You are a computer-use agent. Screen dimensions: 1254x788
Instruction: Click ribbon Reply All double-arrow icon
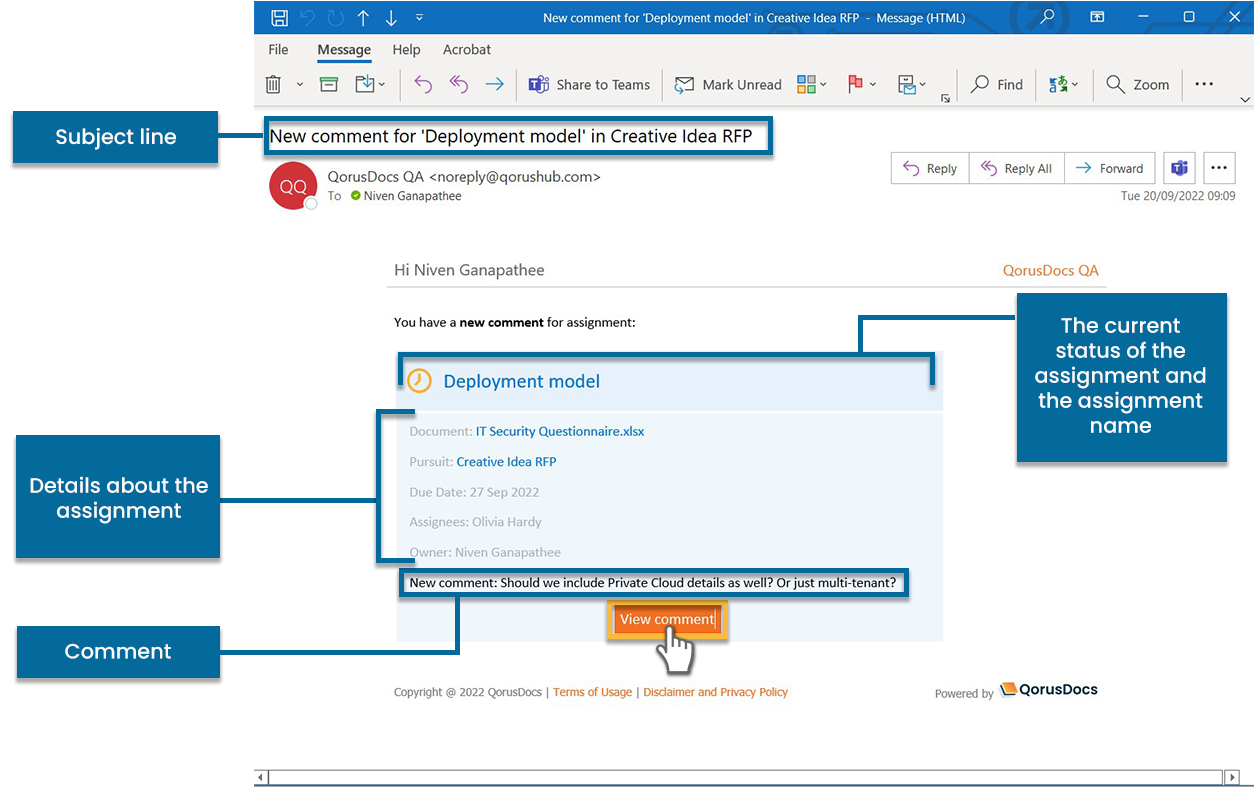(x=459, y=85)
